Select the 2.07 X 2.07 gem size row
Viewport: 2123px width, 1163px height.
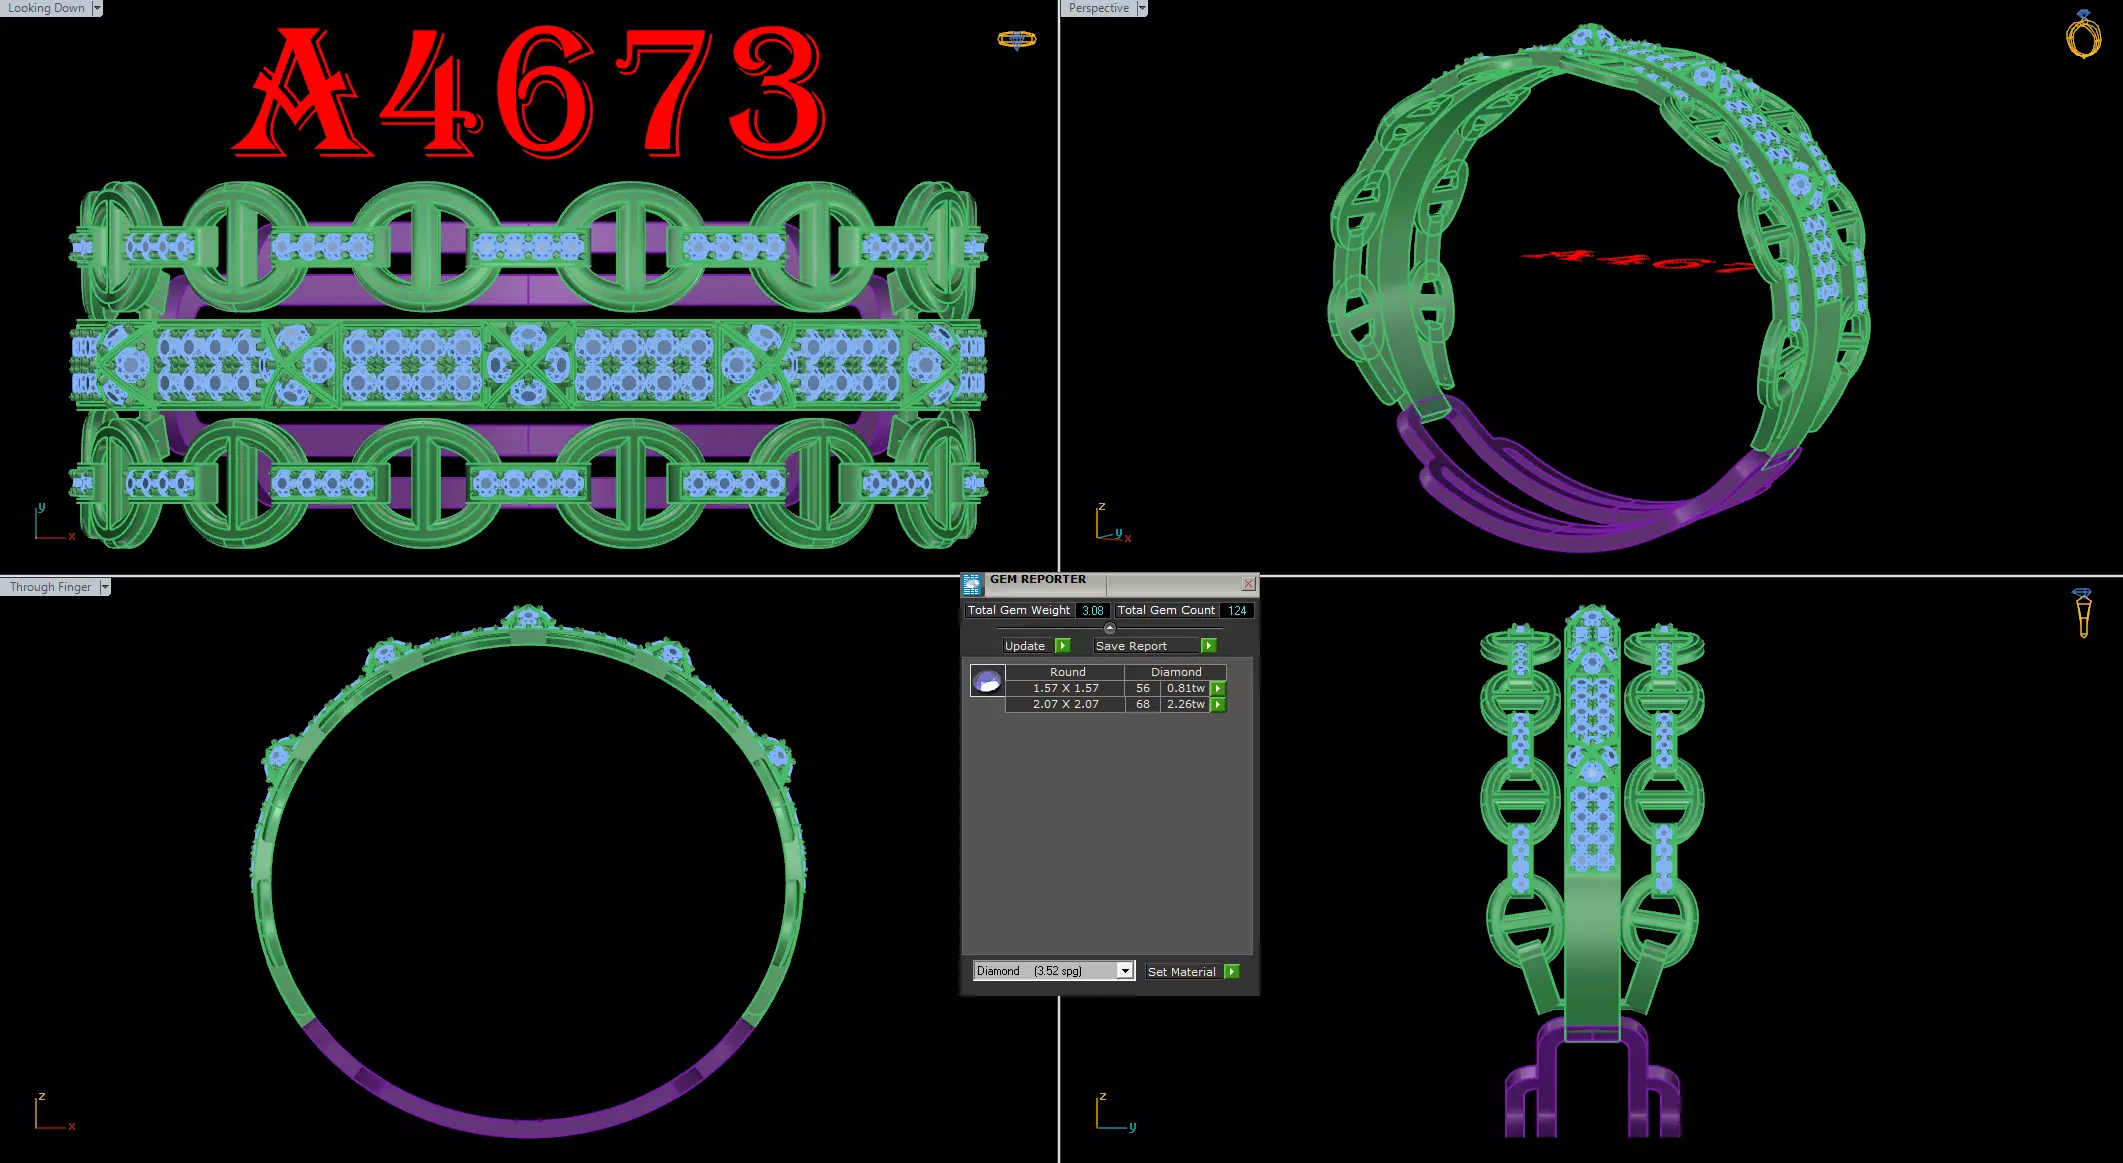1066,704
